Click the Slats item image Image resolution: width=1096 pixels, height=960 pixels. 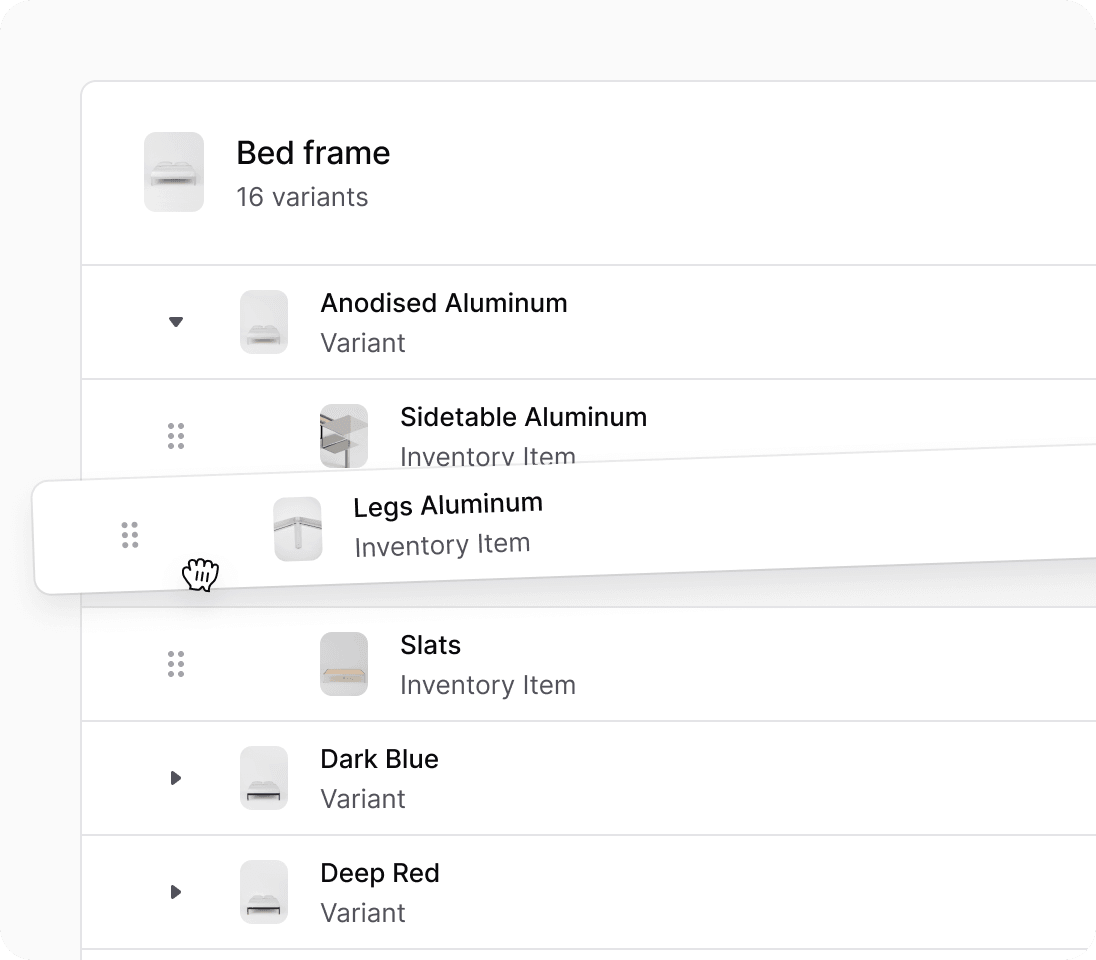344,664
